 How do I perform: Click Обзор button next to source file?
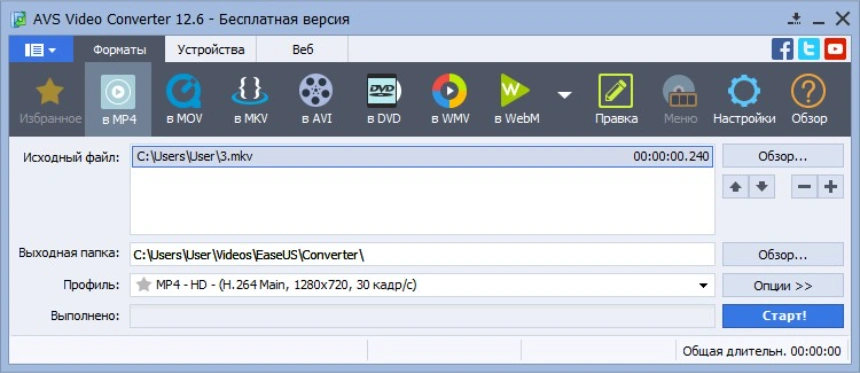coord(783,156)
